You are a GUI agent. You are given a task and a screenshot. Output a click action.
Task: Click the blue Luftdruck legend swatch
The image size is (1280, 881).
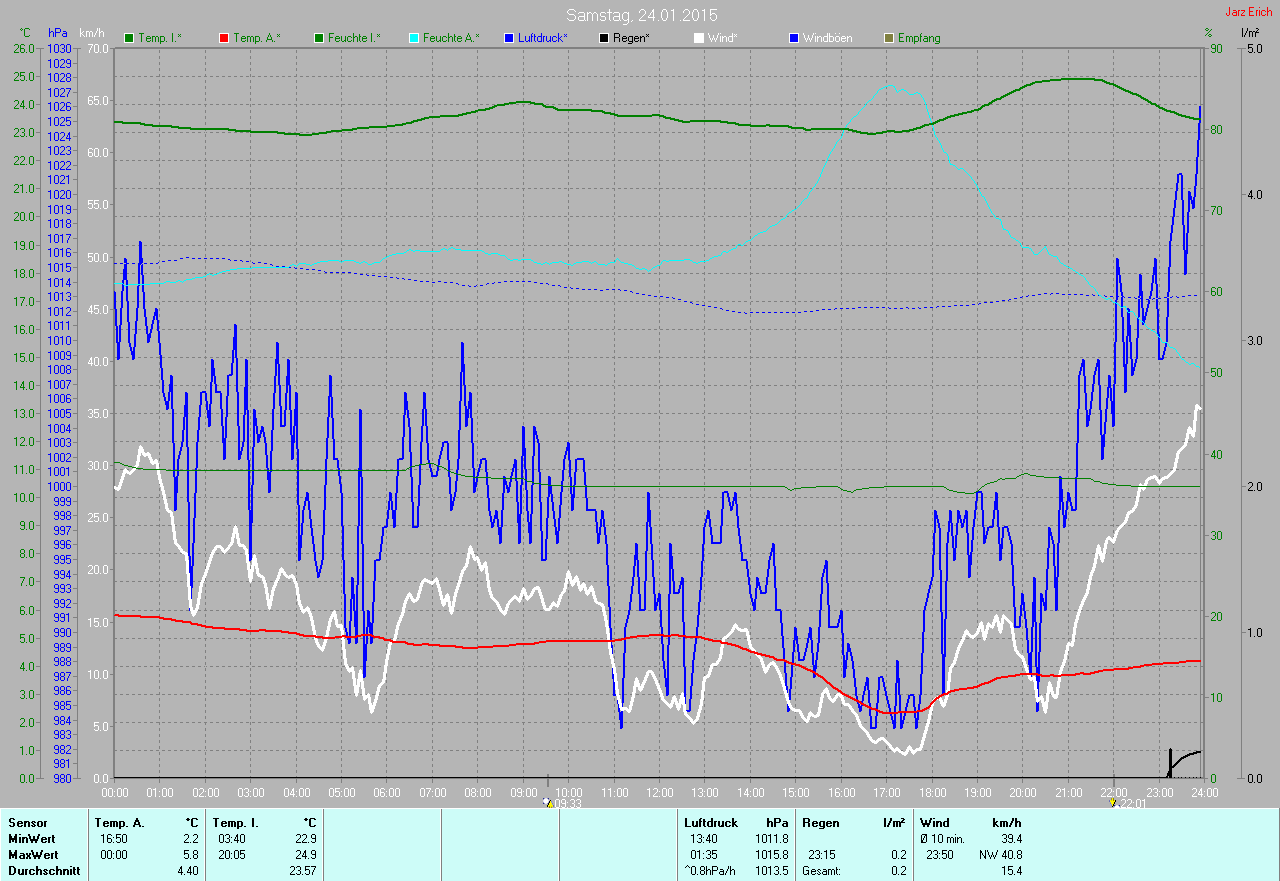pyautogui.click(x=509, y=38)
